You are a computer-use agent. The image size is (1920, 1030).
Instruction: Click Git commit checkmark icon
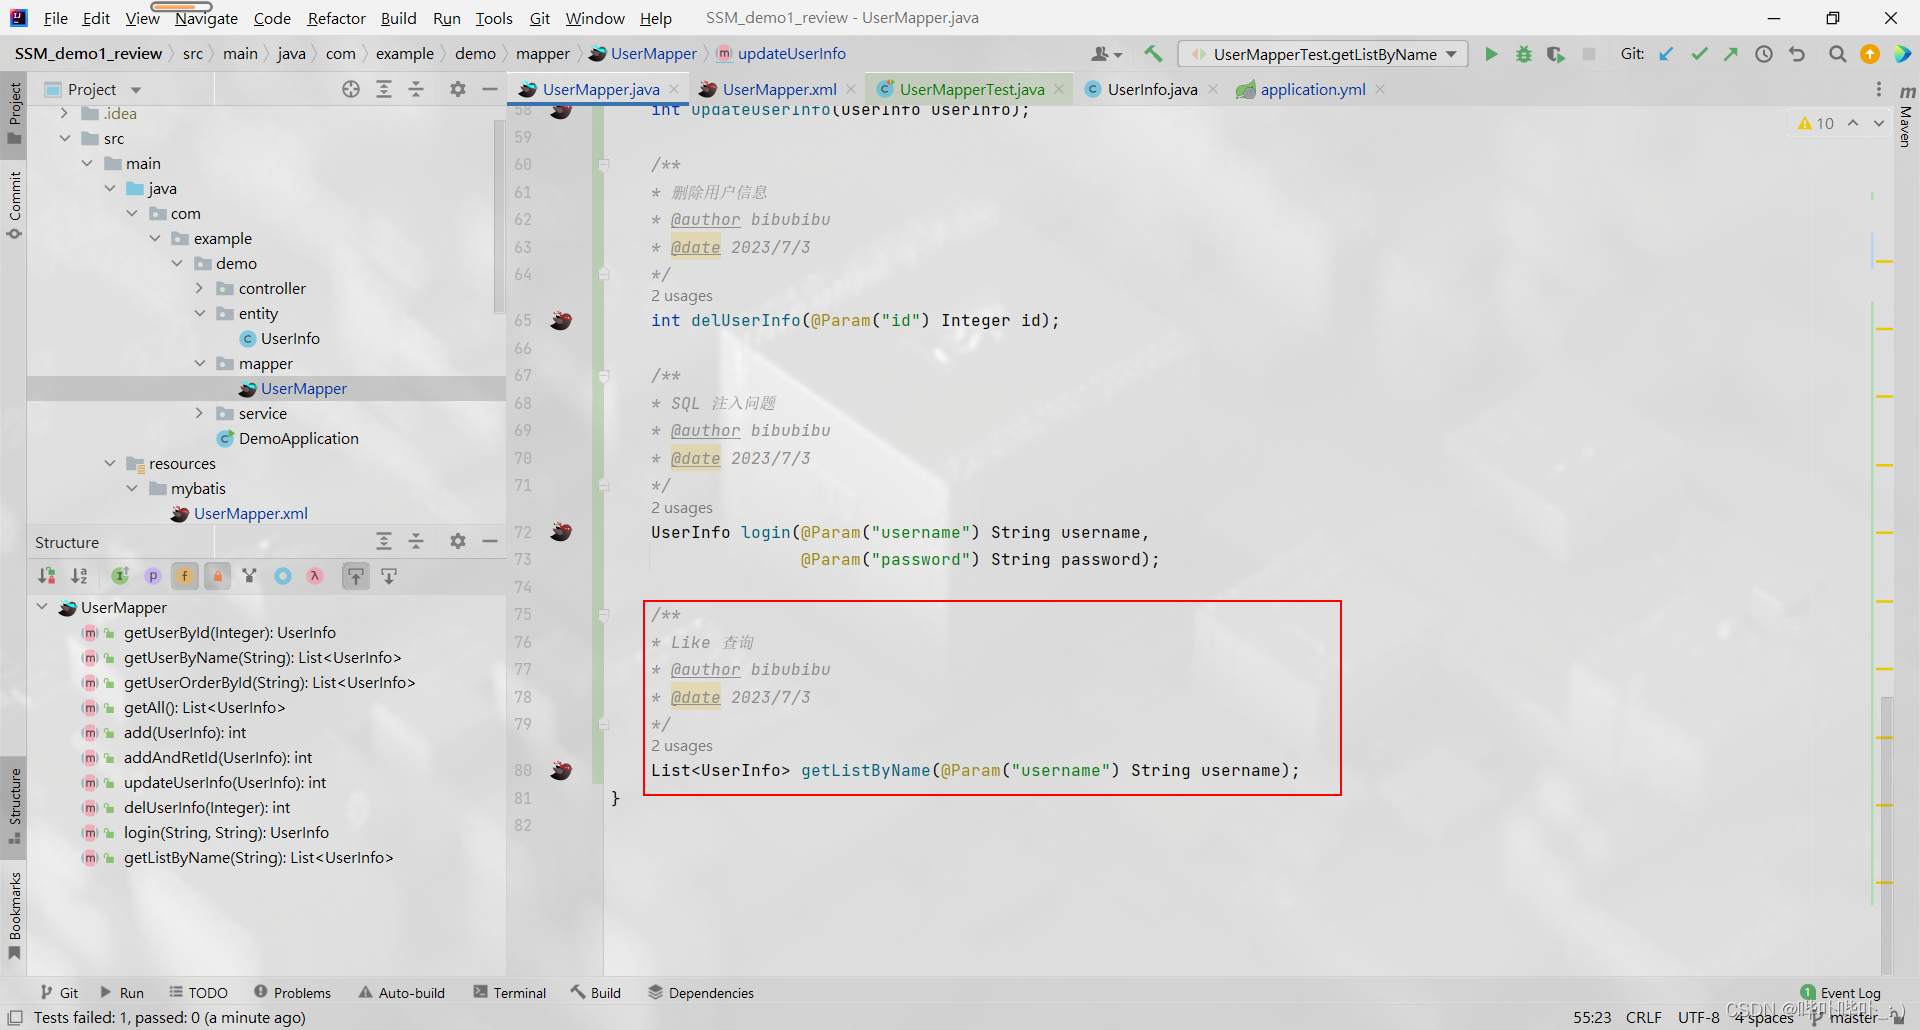coord(1699,54)
